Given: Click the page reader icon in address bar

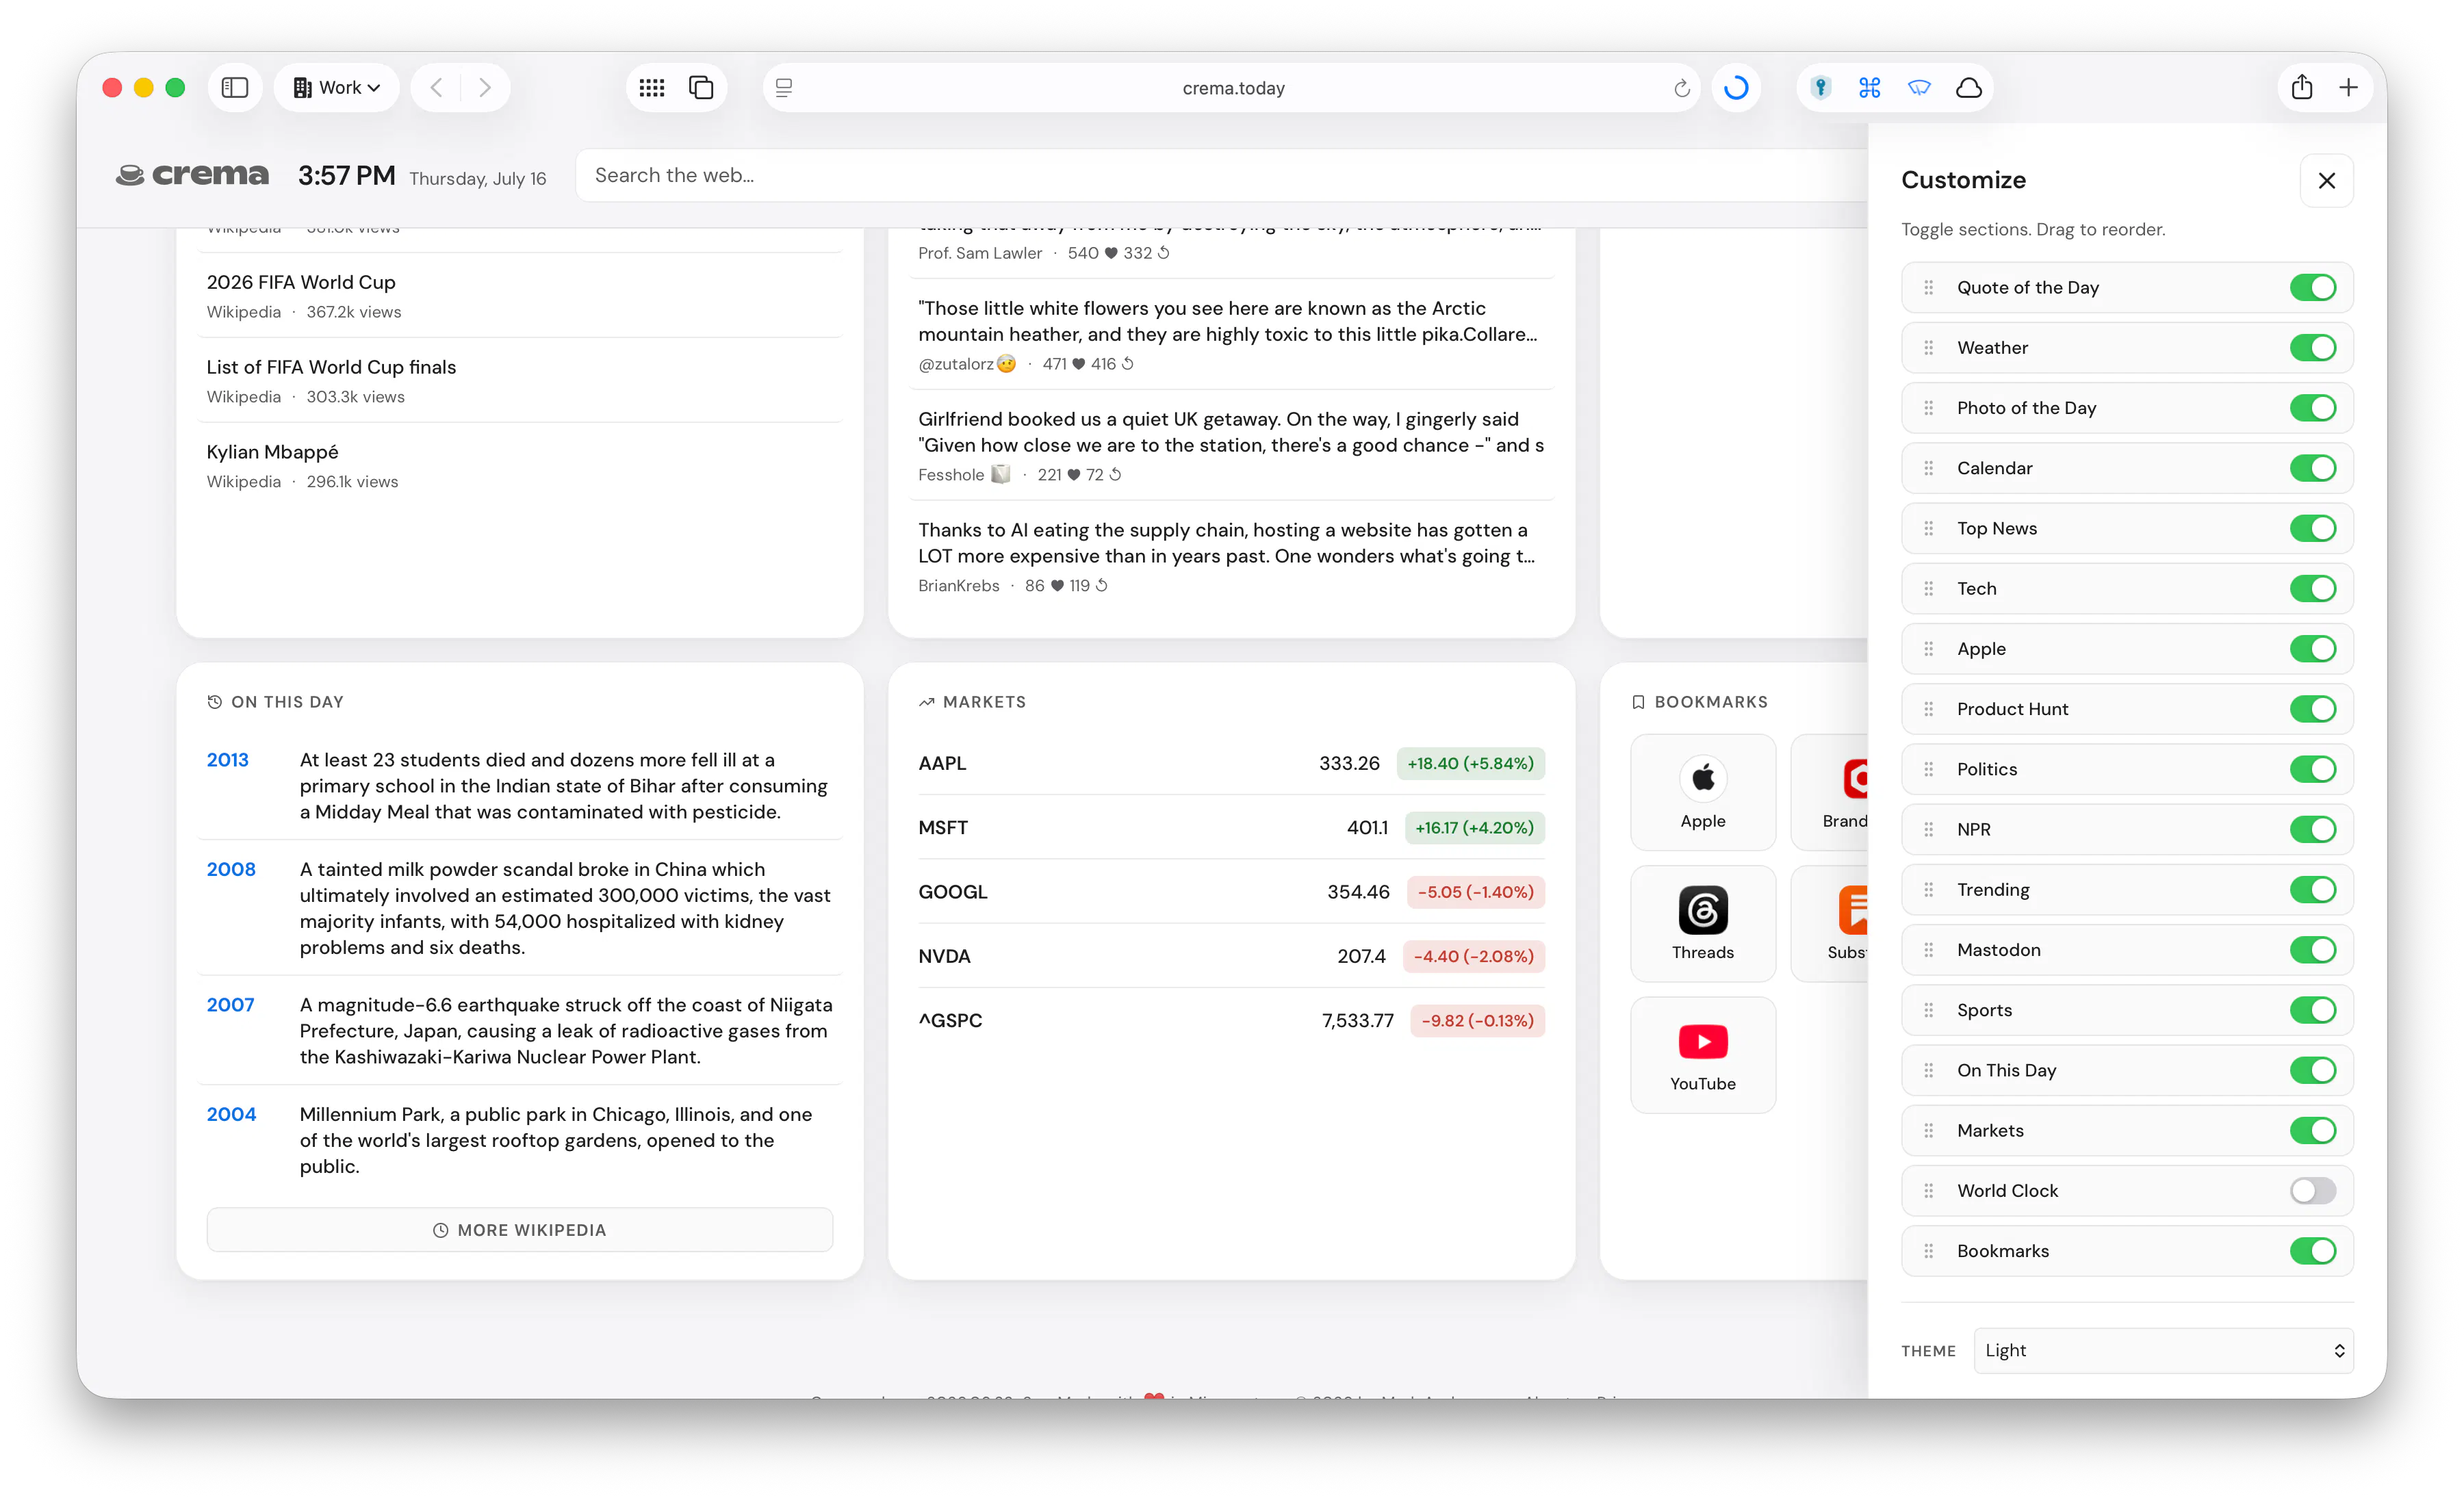Looking at the screenshot, I should point(784,88).
